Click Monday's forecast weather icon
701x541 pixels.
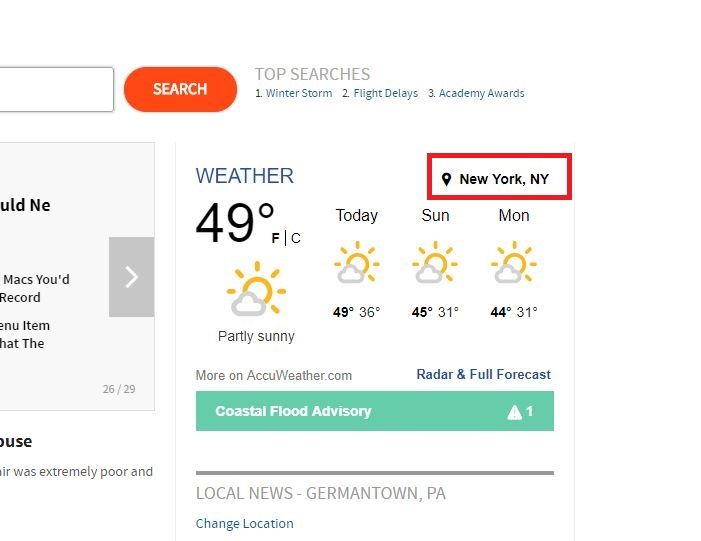(x=513, y=265)
